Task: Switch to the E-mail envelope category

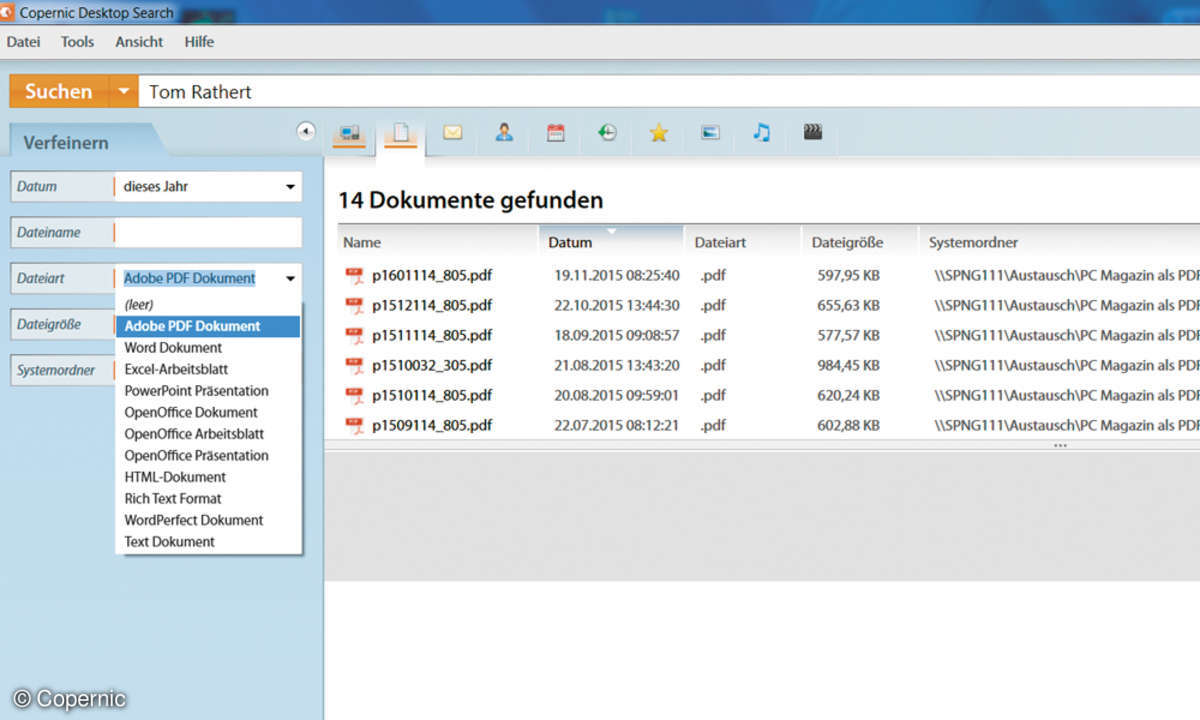Action: 452,132
